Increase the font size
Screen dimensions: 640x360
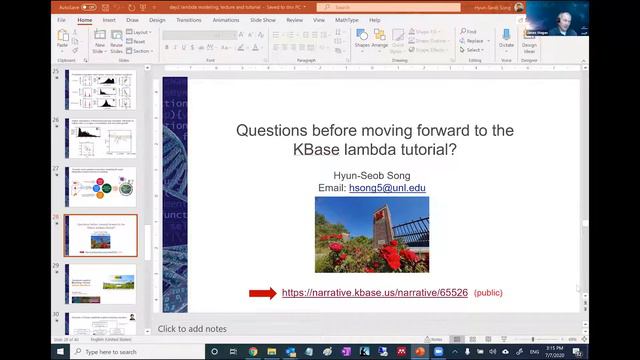[241, 35]
